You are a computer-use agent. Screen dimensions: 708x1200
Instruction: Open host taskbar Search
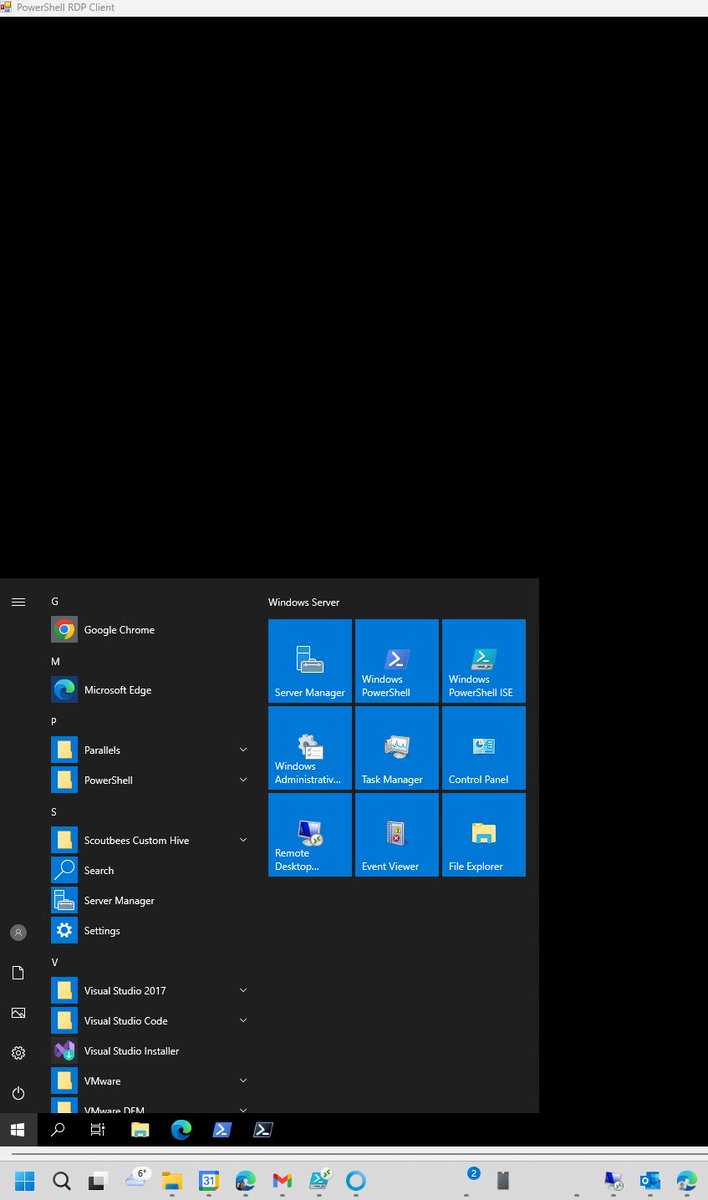click(x=61, y=1181)
